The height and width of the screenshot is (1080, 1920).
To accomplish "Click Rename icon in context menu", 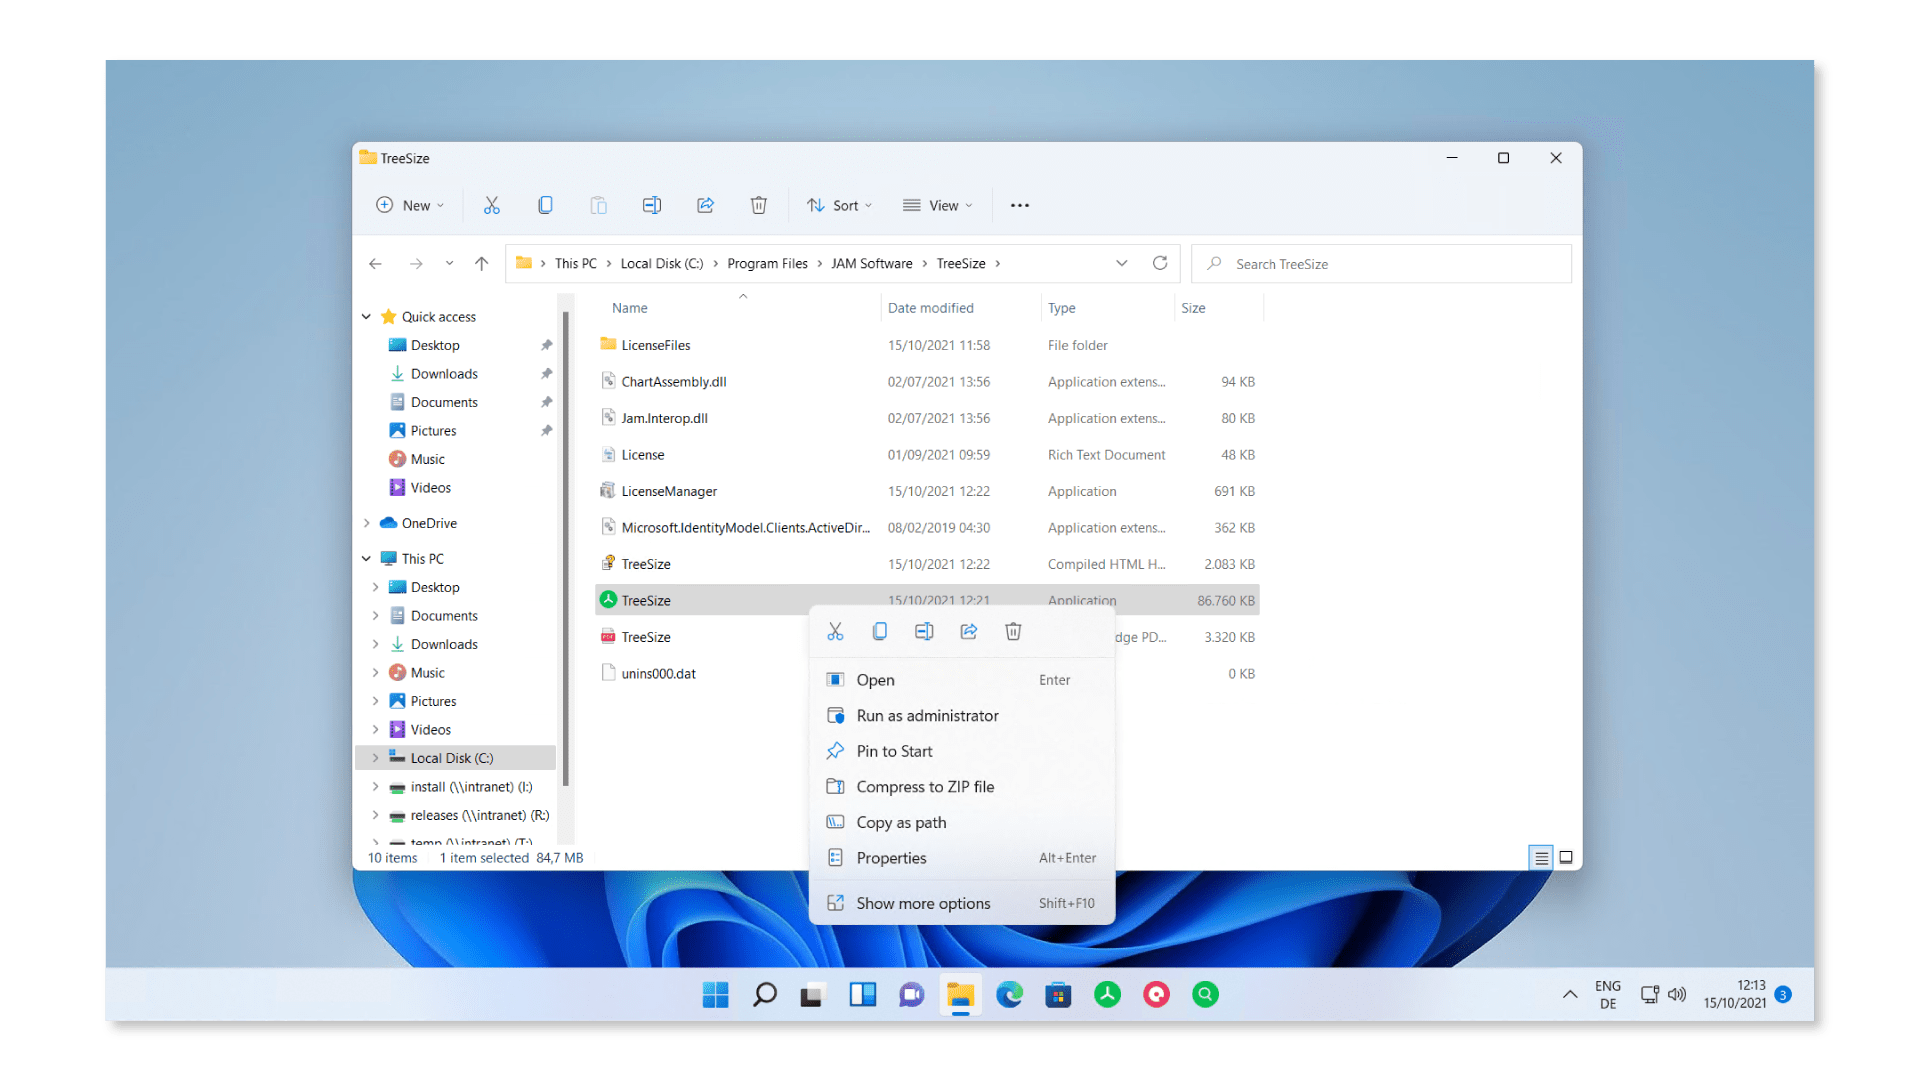I will [x=924, y=631].
